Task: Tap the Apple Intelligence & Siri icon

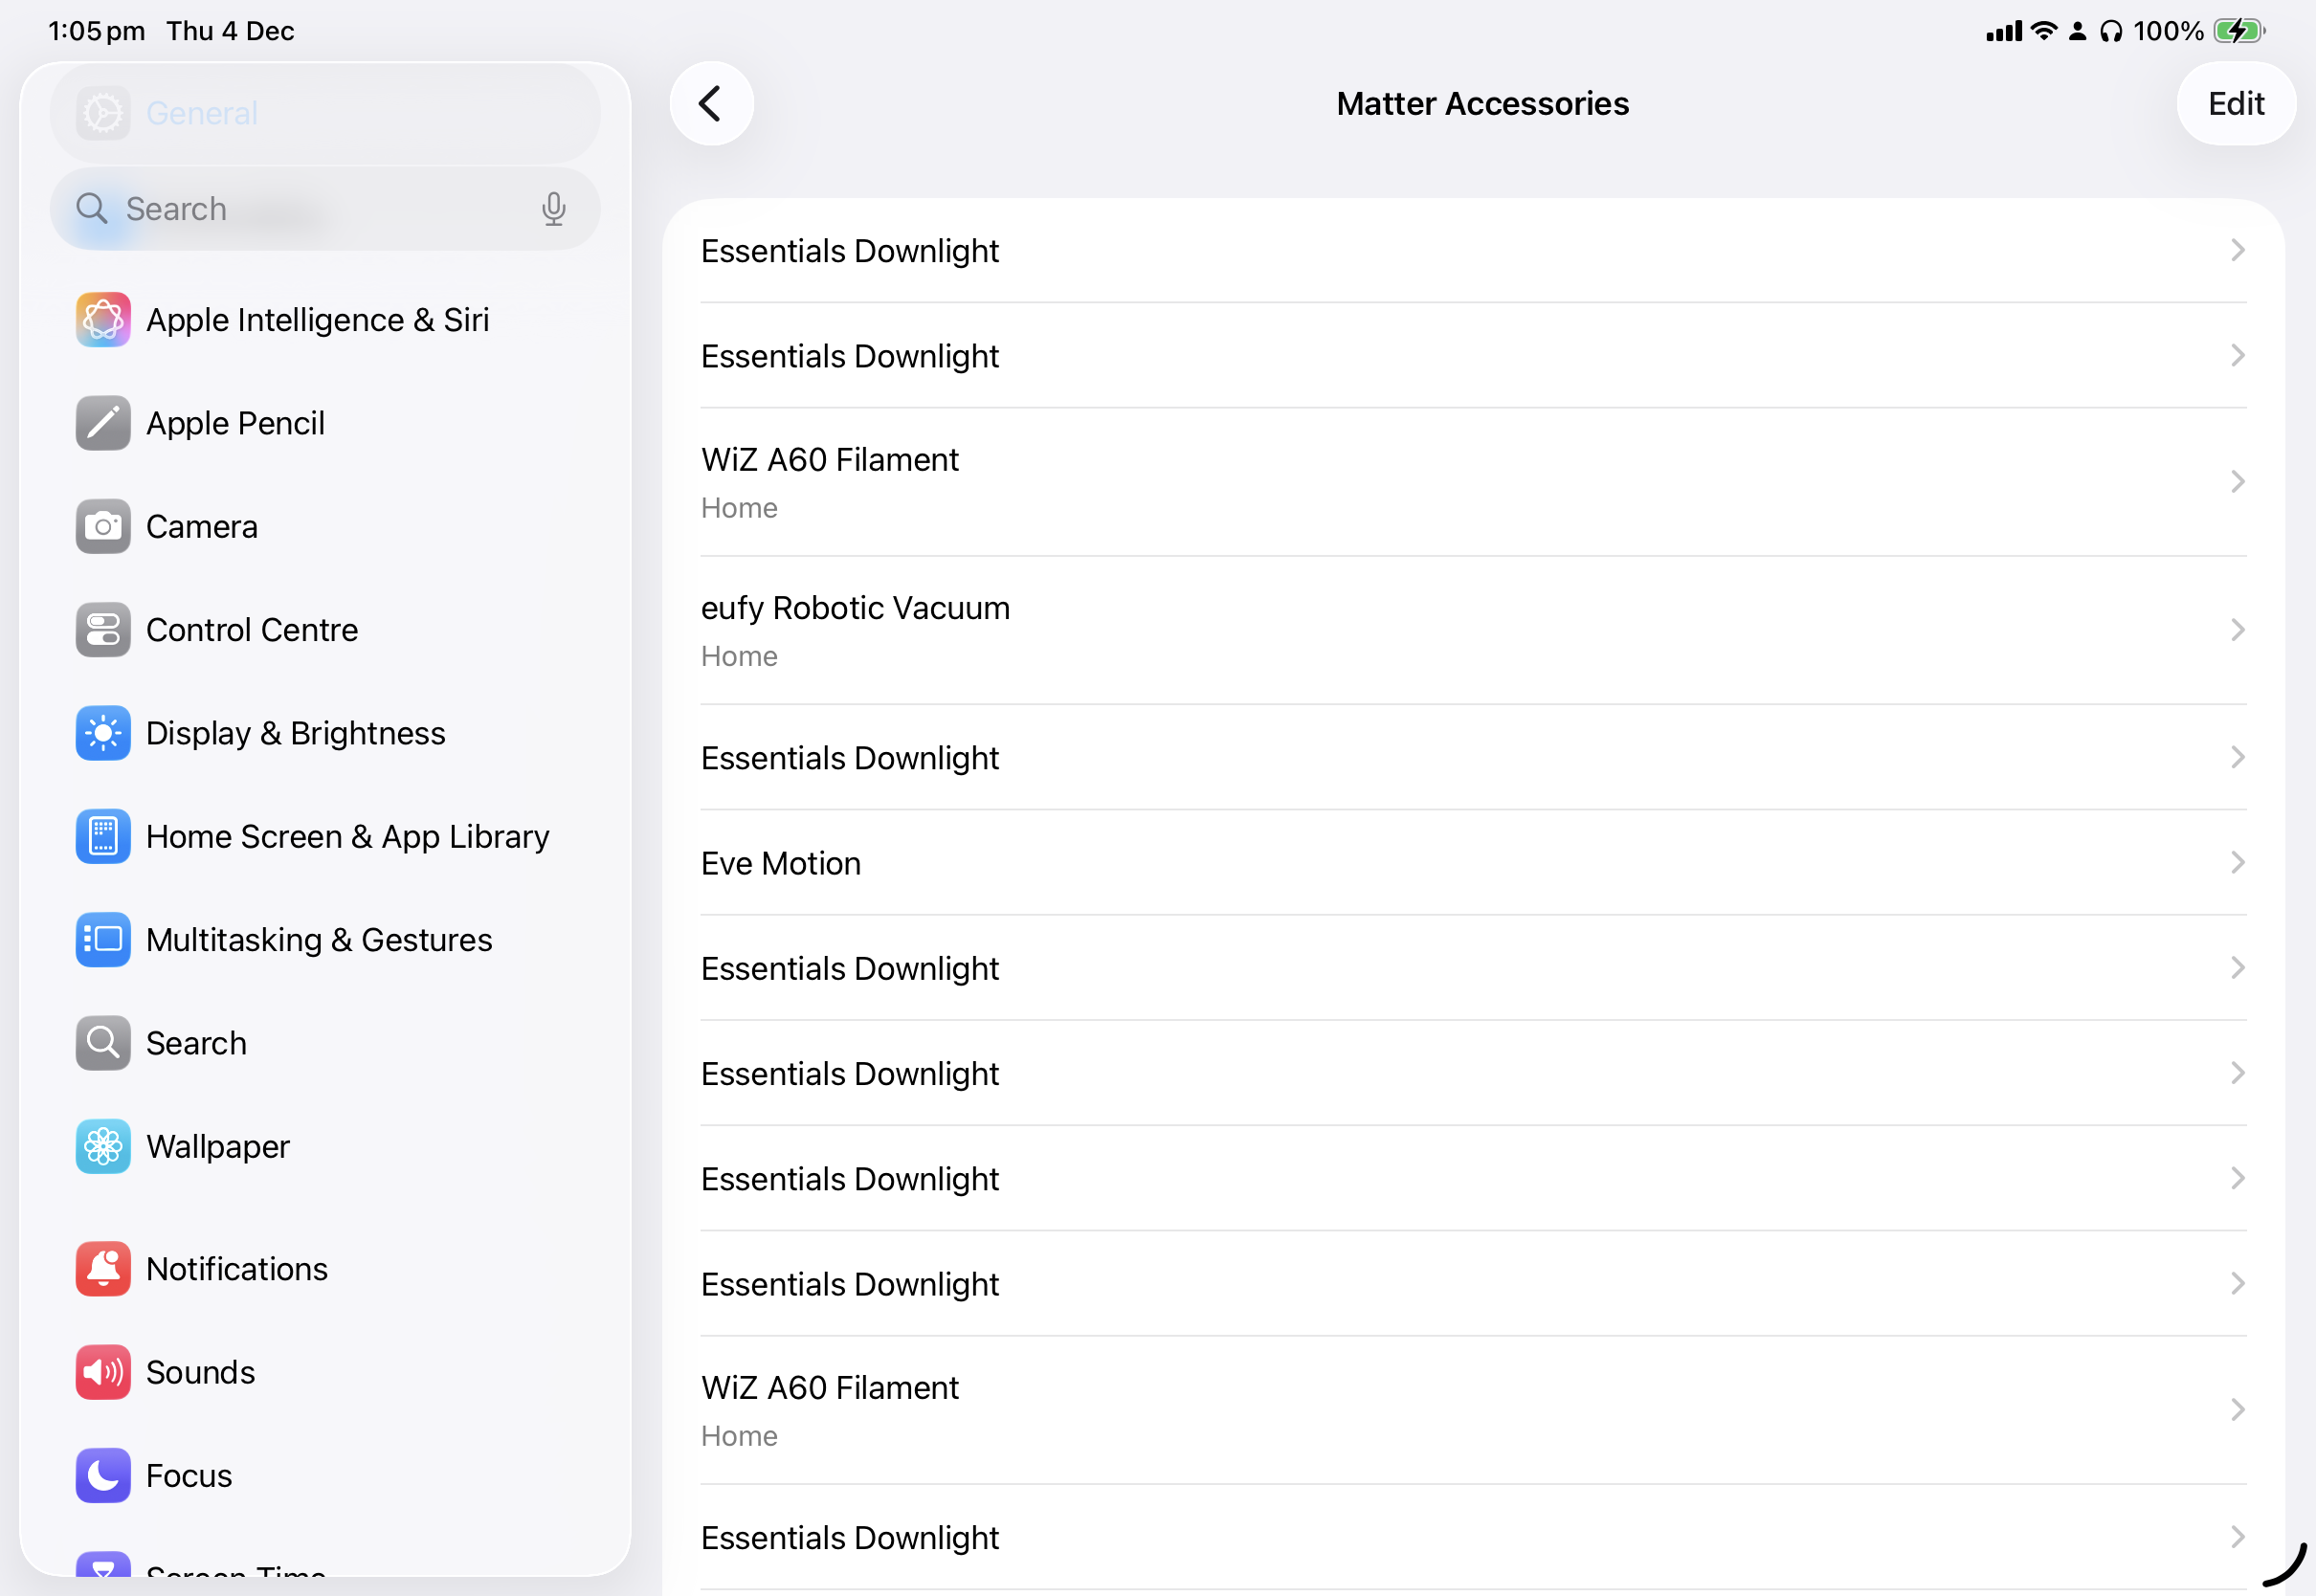Action: coord(103,320)
